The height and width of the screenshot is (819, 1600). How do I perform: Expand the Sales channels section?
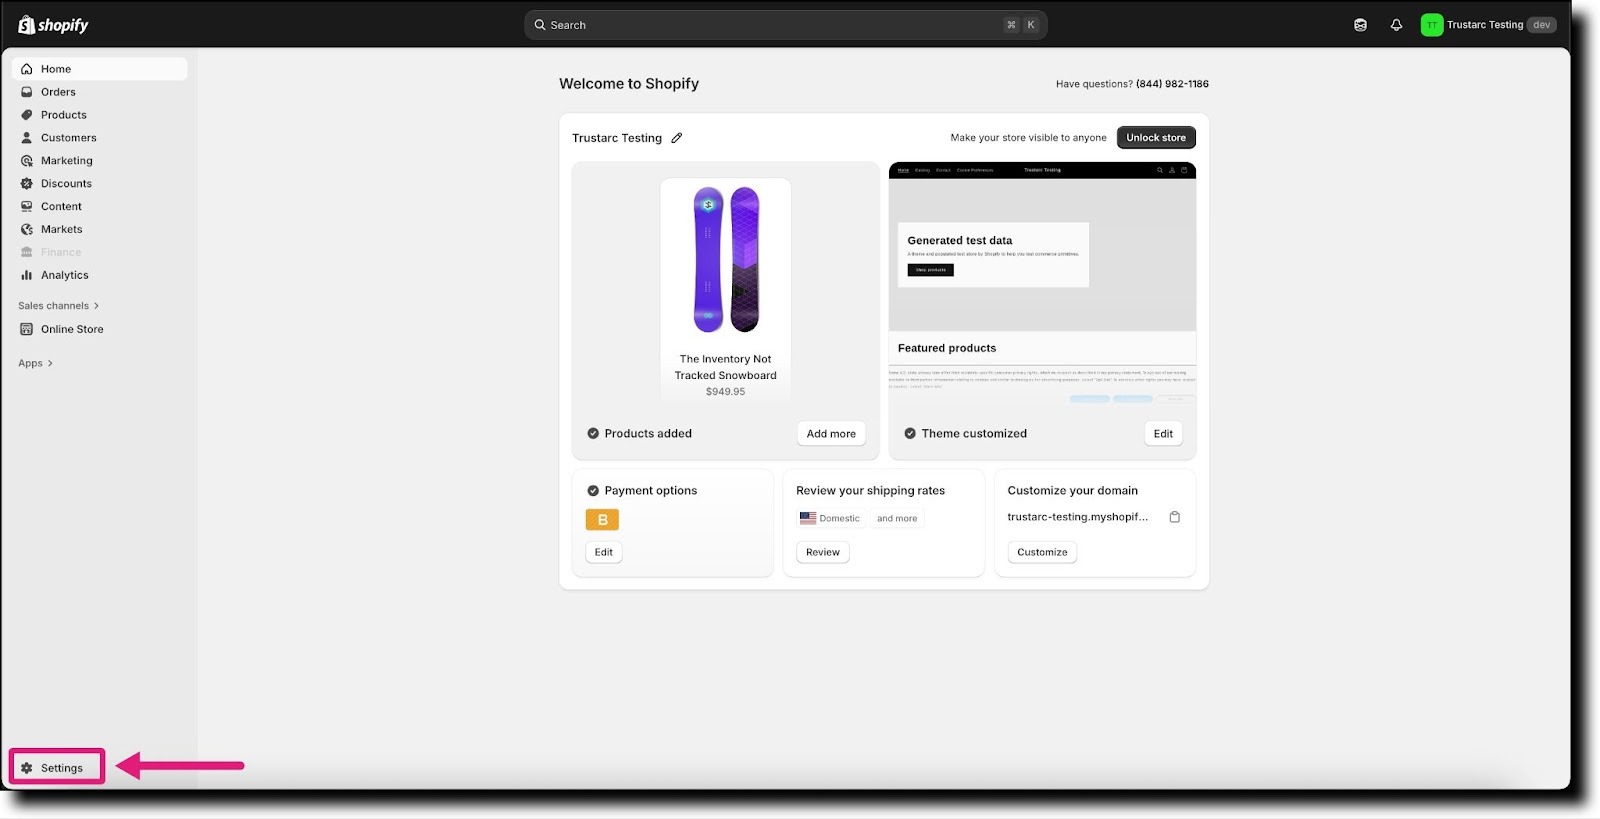tap(59, 306)
